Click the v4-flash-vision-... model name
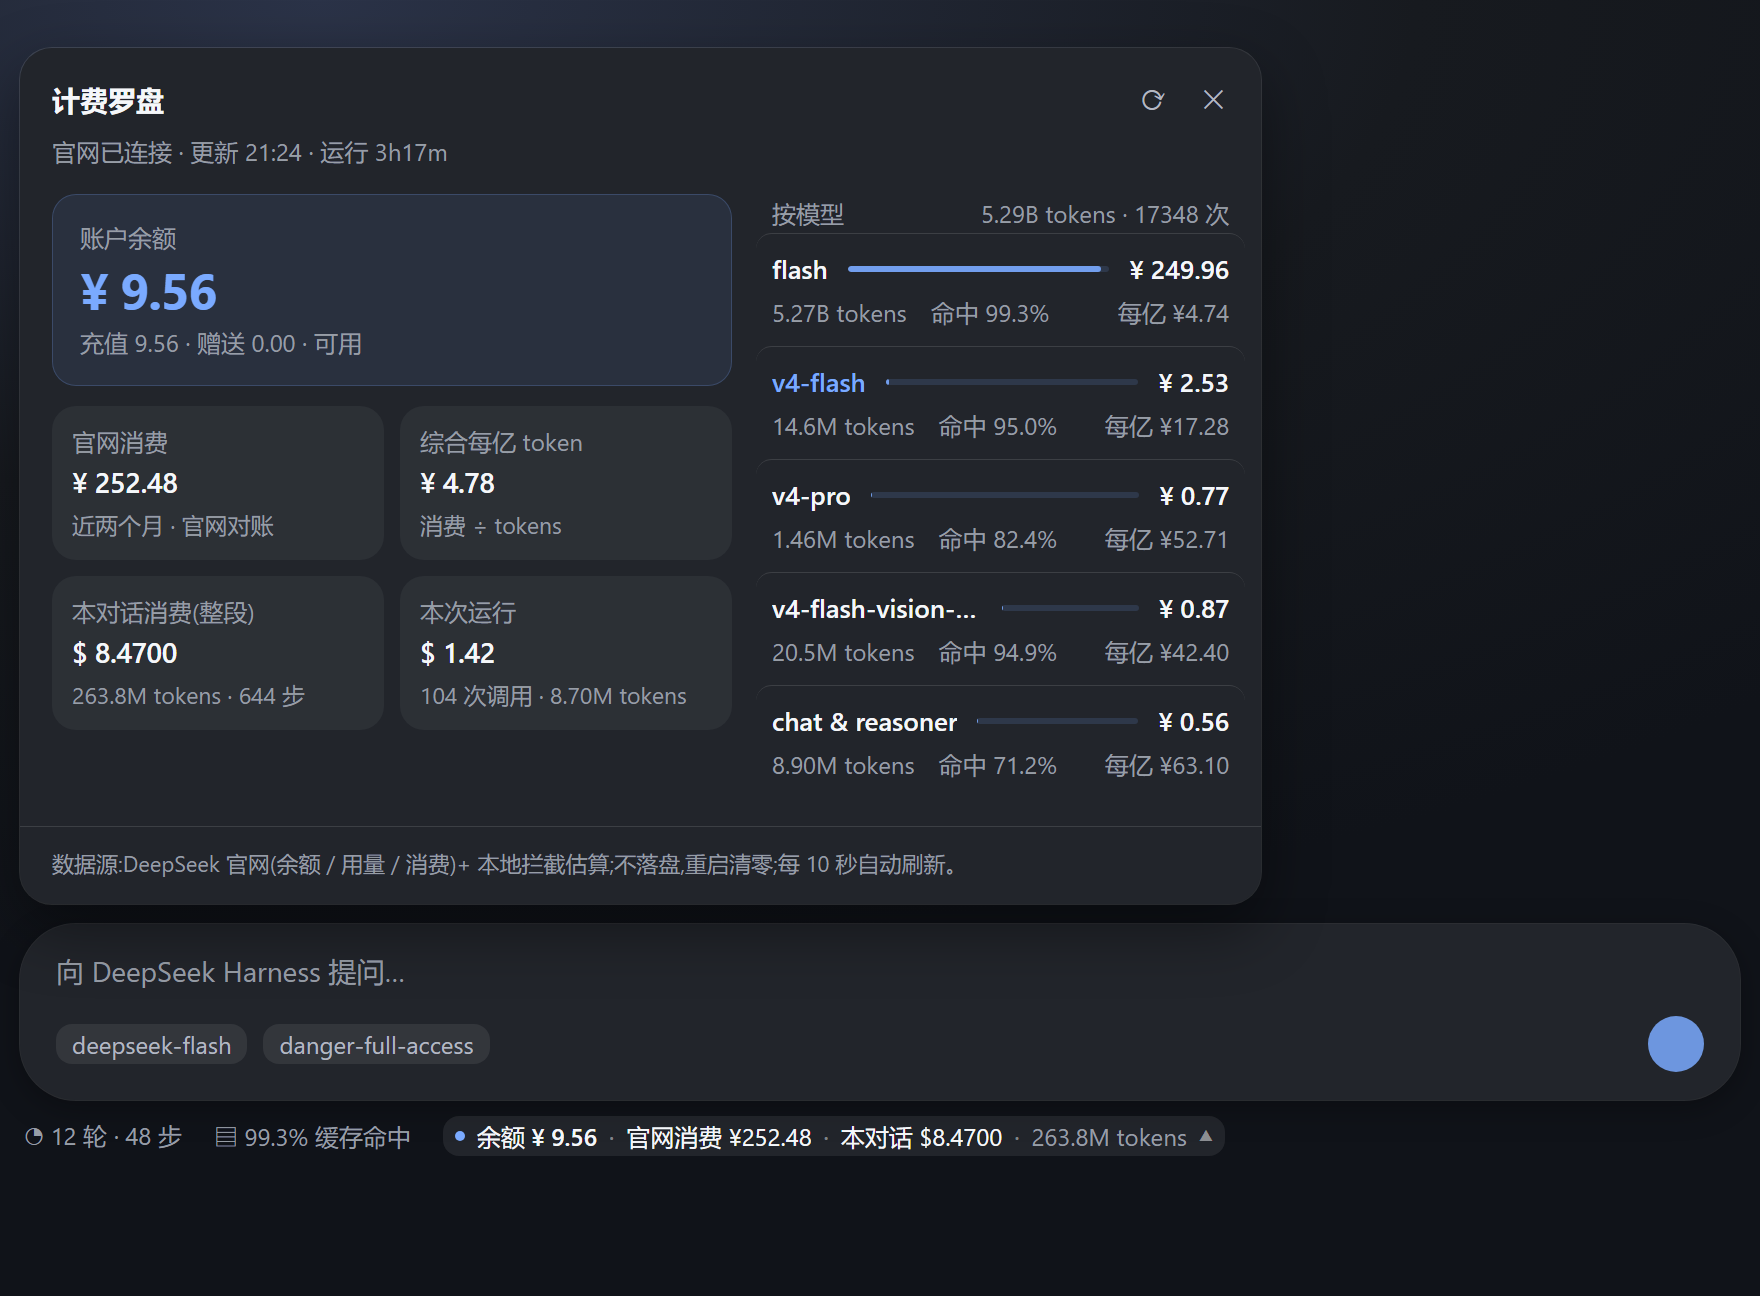The width and height of the screenshot is (1760, 1296). pyautogui.click(x=874, y=609)
